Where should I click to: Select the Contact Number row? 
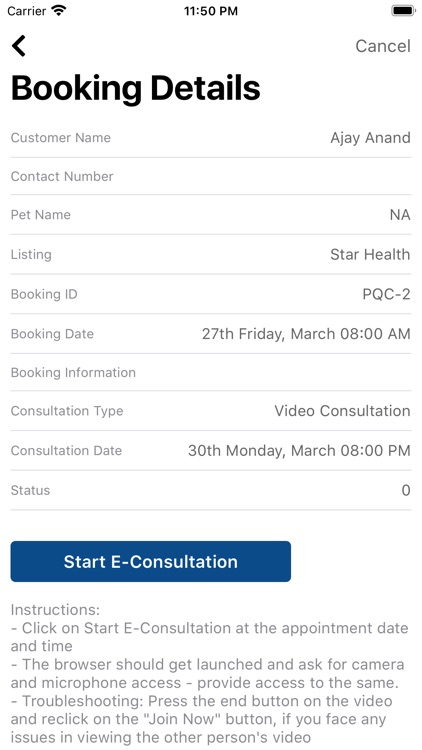coord(211,176)
